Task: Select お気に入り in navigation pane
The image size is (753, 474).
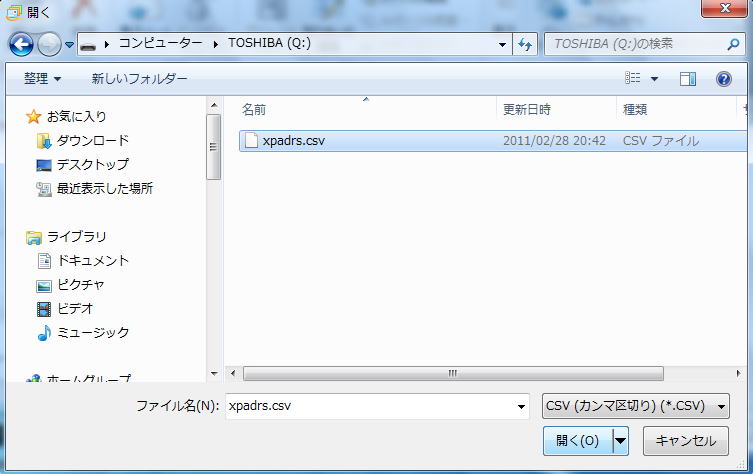Action: pyautogui.click(x=77, y=117)
